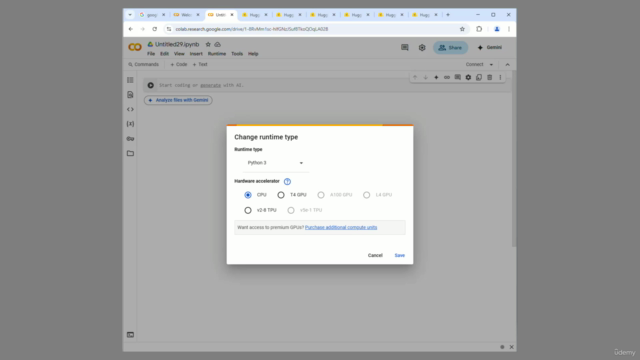The height and width of the screenshot is (360, 640).
Task: Add a comment to the cell icon
Action: point(458,78)
